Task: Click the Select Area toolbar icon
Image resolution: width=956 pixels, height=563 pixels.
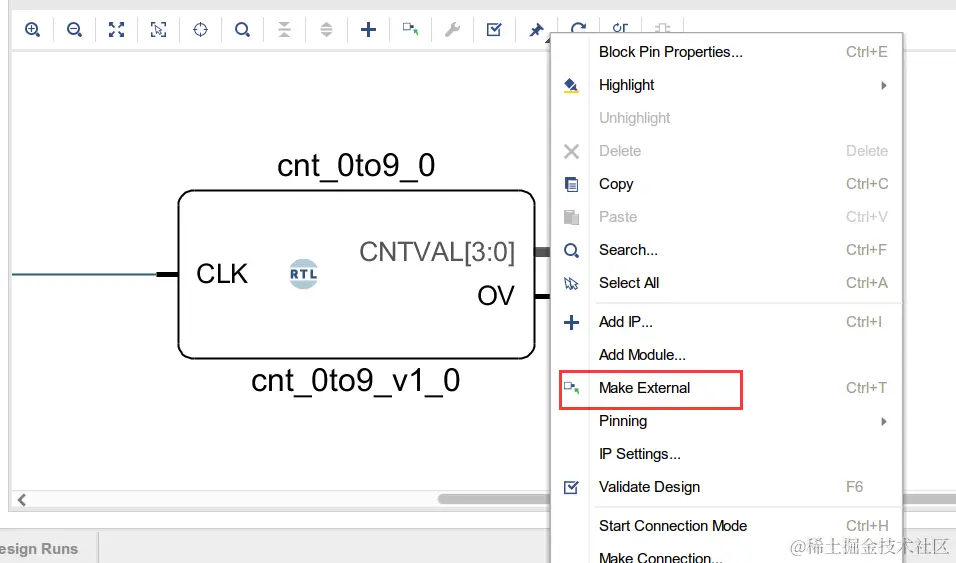Action: click(x=159, y=29)
